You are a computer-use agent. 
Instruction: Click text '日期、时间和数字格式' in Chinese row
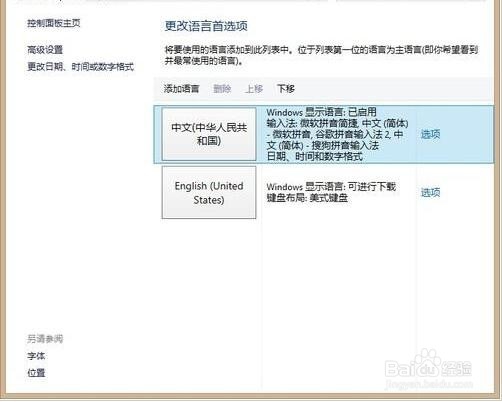tap(314, 156)
